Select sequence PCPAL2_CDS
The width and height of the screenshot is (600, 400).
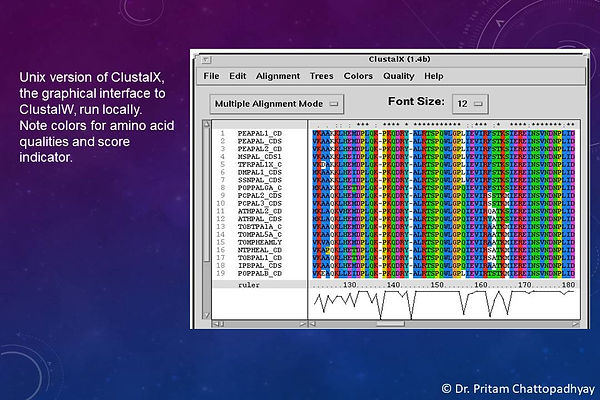click(259, 195)
